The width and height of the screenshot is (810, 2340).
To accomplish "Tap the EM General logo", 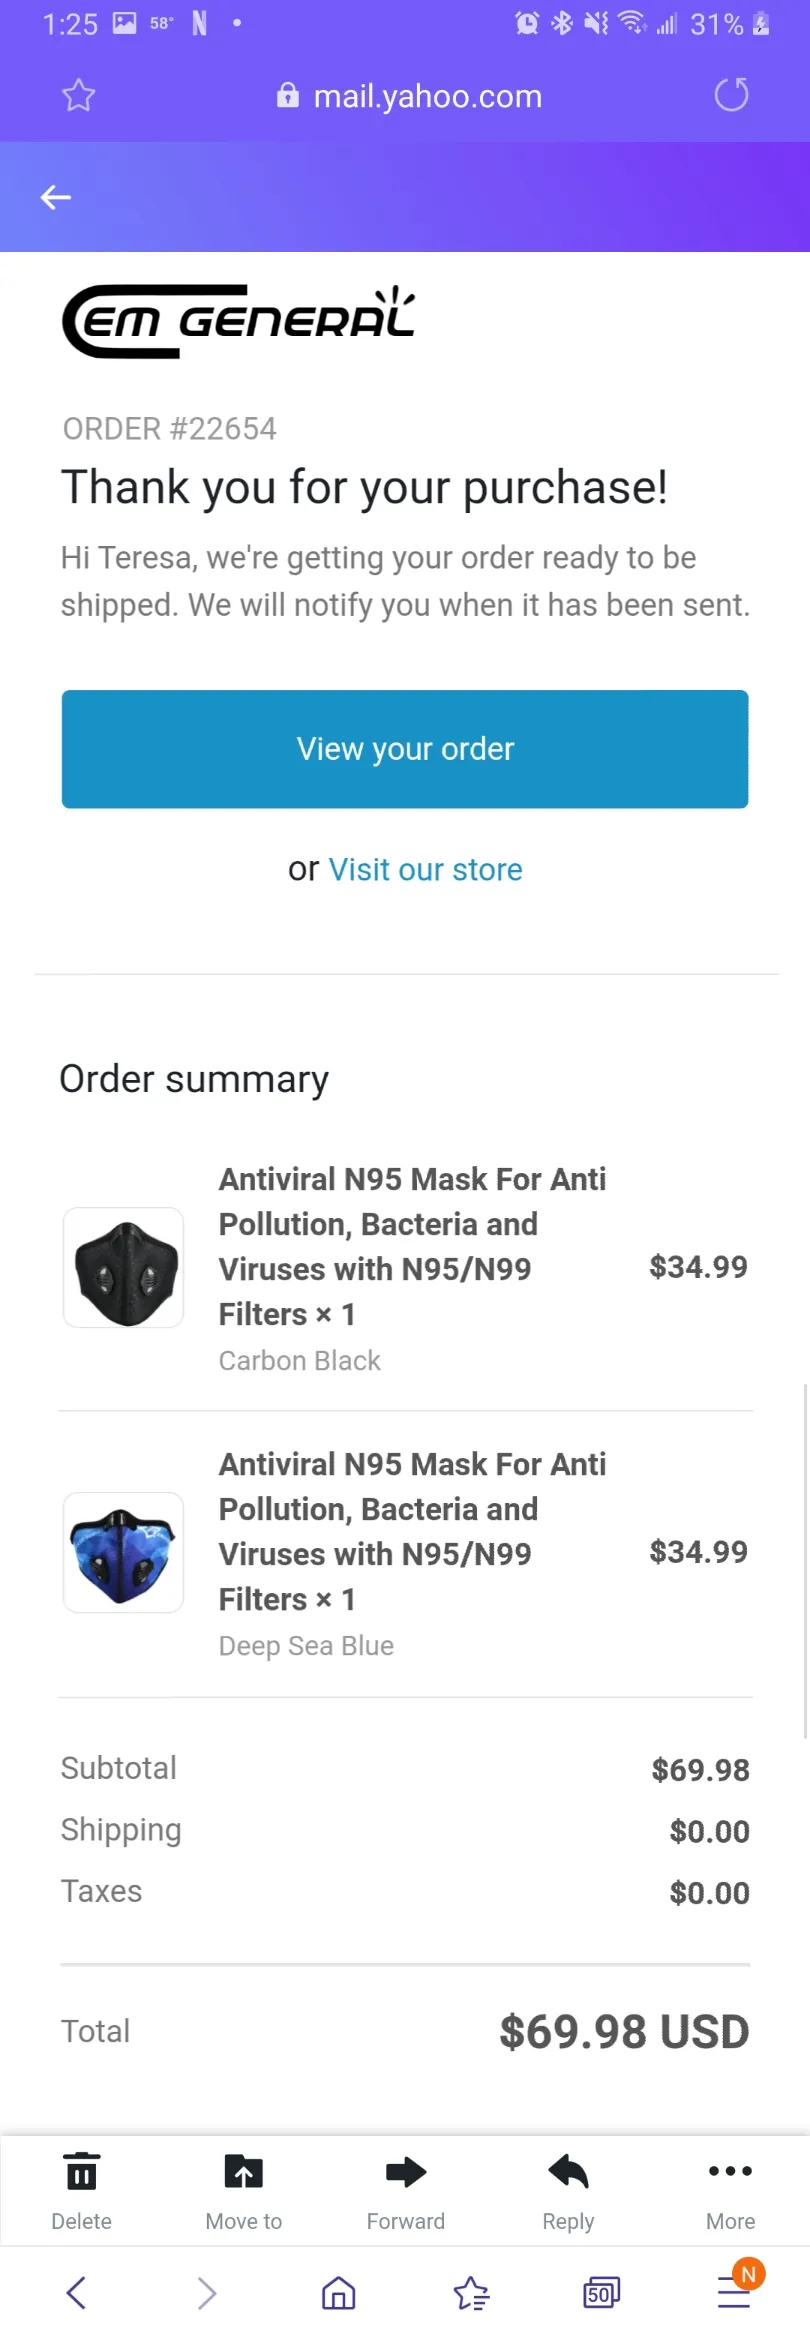I will point(238,321).
